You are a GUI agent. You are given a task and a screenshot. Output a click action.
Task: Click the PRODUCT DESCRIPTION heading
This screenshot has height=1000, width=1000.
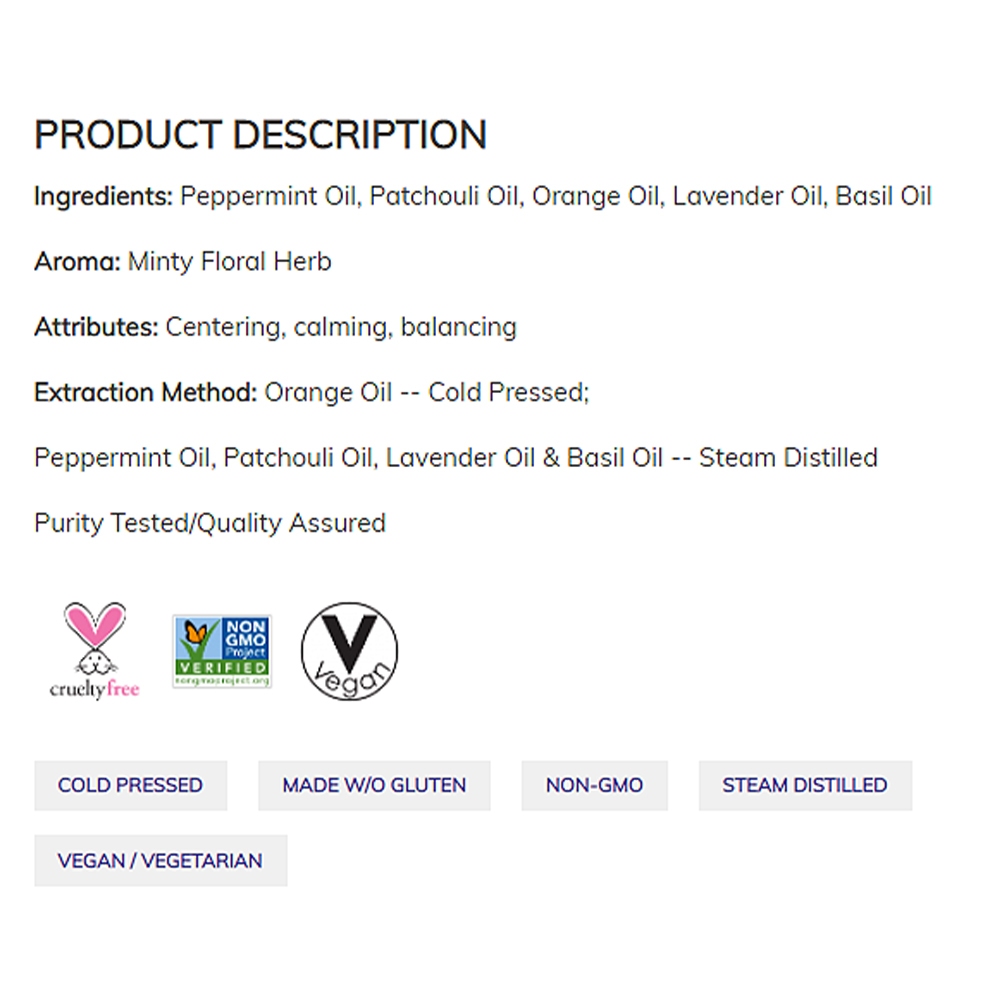[x=260, y=135]
